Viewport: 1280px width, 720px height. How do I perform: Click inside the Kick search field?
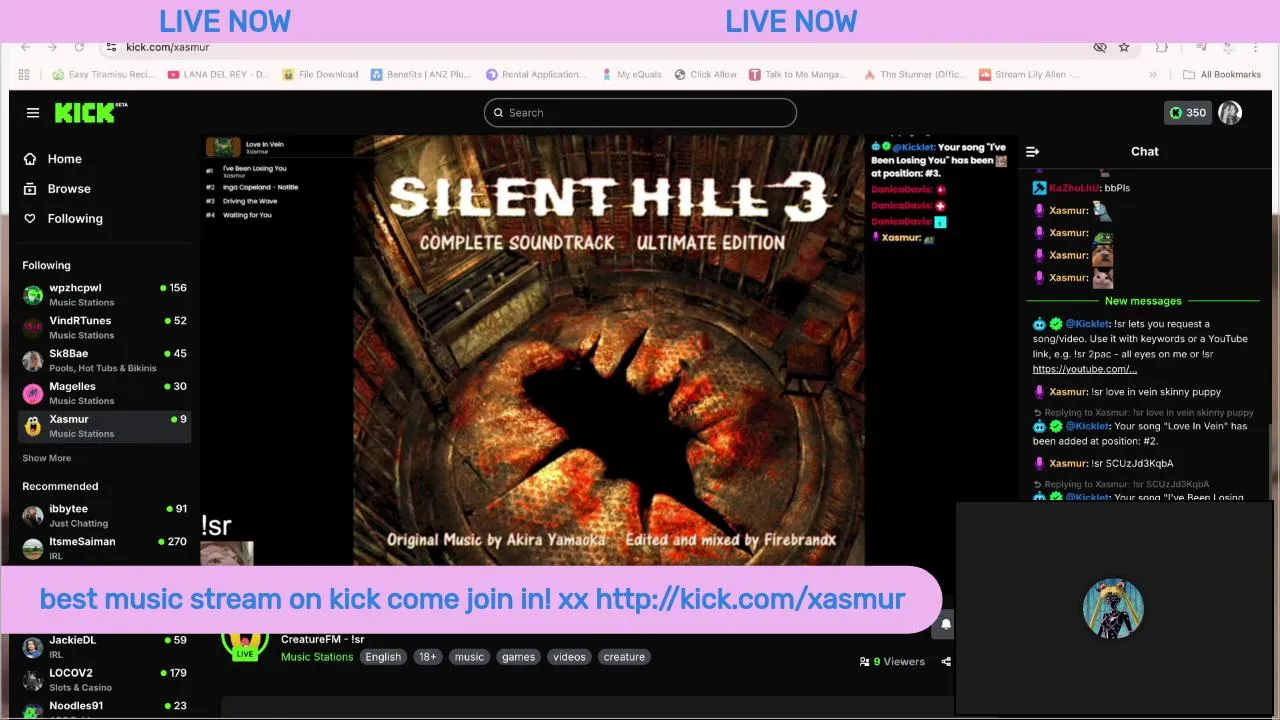click(x=640, y=113)
